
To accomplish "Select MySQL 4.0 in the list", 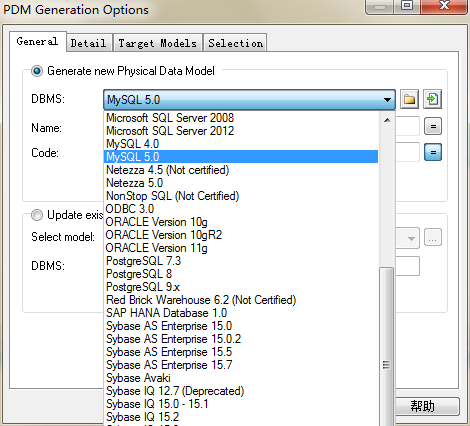I will coord(241,144).
